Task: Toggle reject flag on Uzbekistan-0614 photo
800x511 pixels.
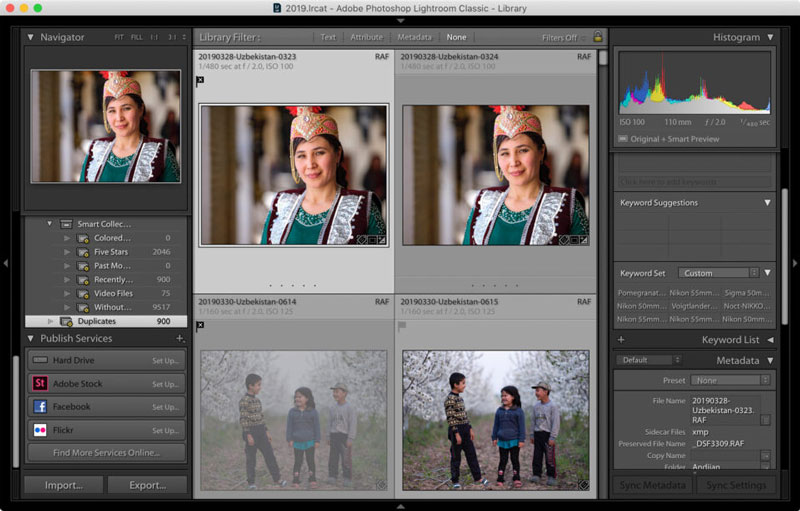Action: pyautogui.click(x=200, y=325)
